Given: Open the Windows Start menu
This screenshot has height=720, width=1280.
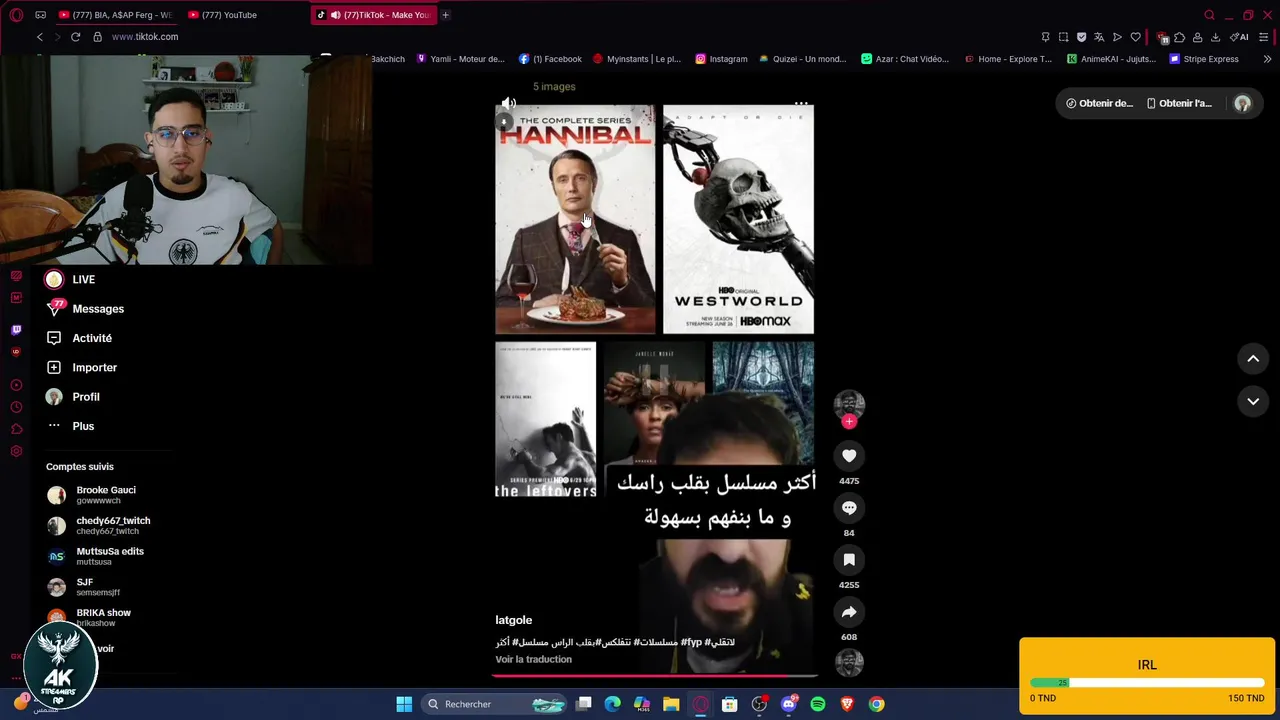Looking at the screenshot, I should (x=404, y=704).
